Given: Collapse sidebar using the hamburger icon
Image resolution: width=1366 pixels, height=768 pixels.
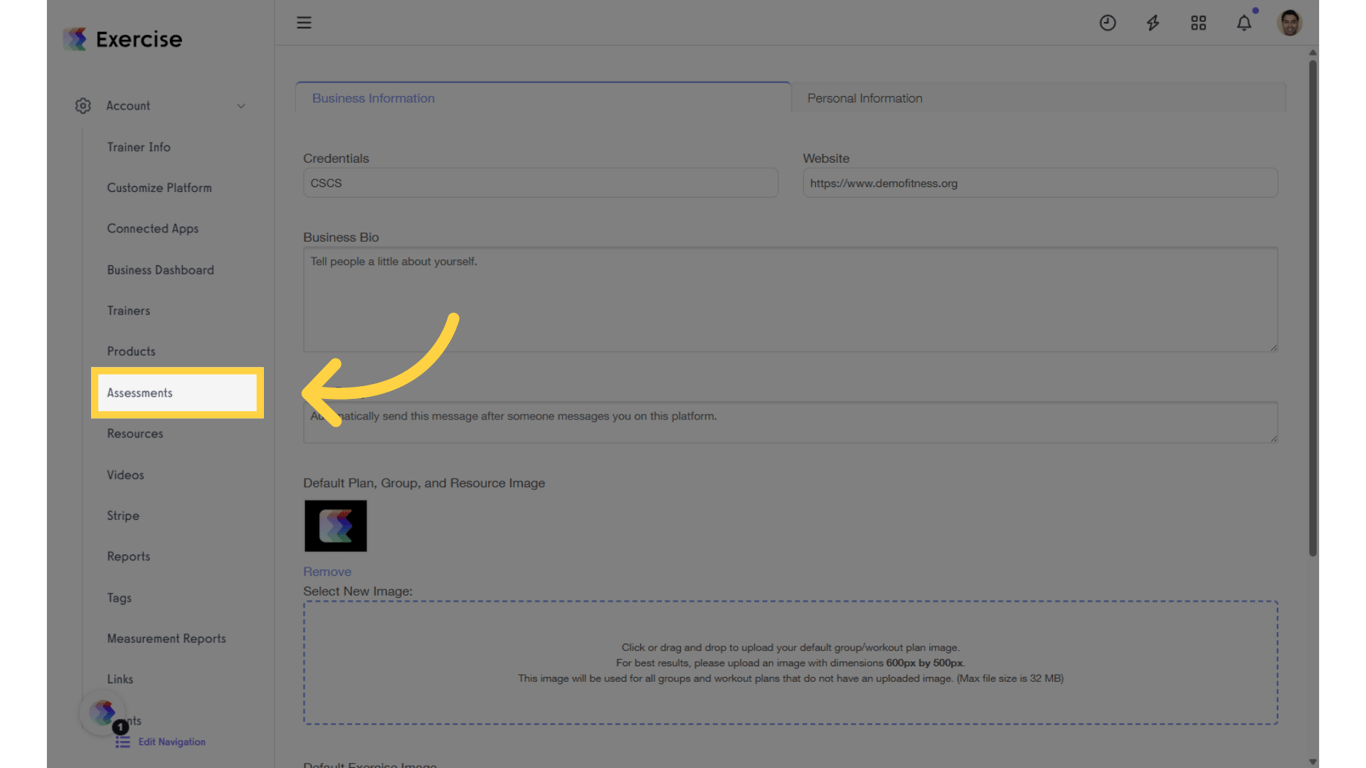Looking at the screenshot, I should (x=304, y=22).
